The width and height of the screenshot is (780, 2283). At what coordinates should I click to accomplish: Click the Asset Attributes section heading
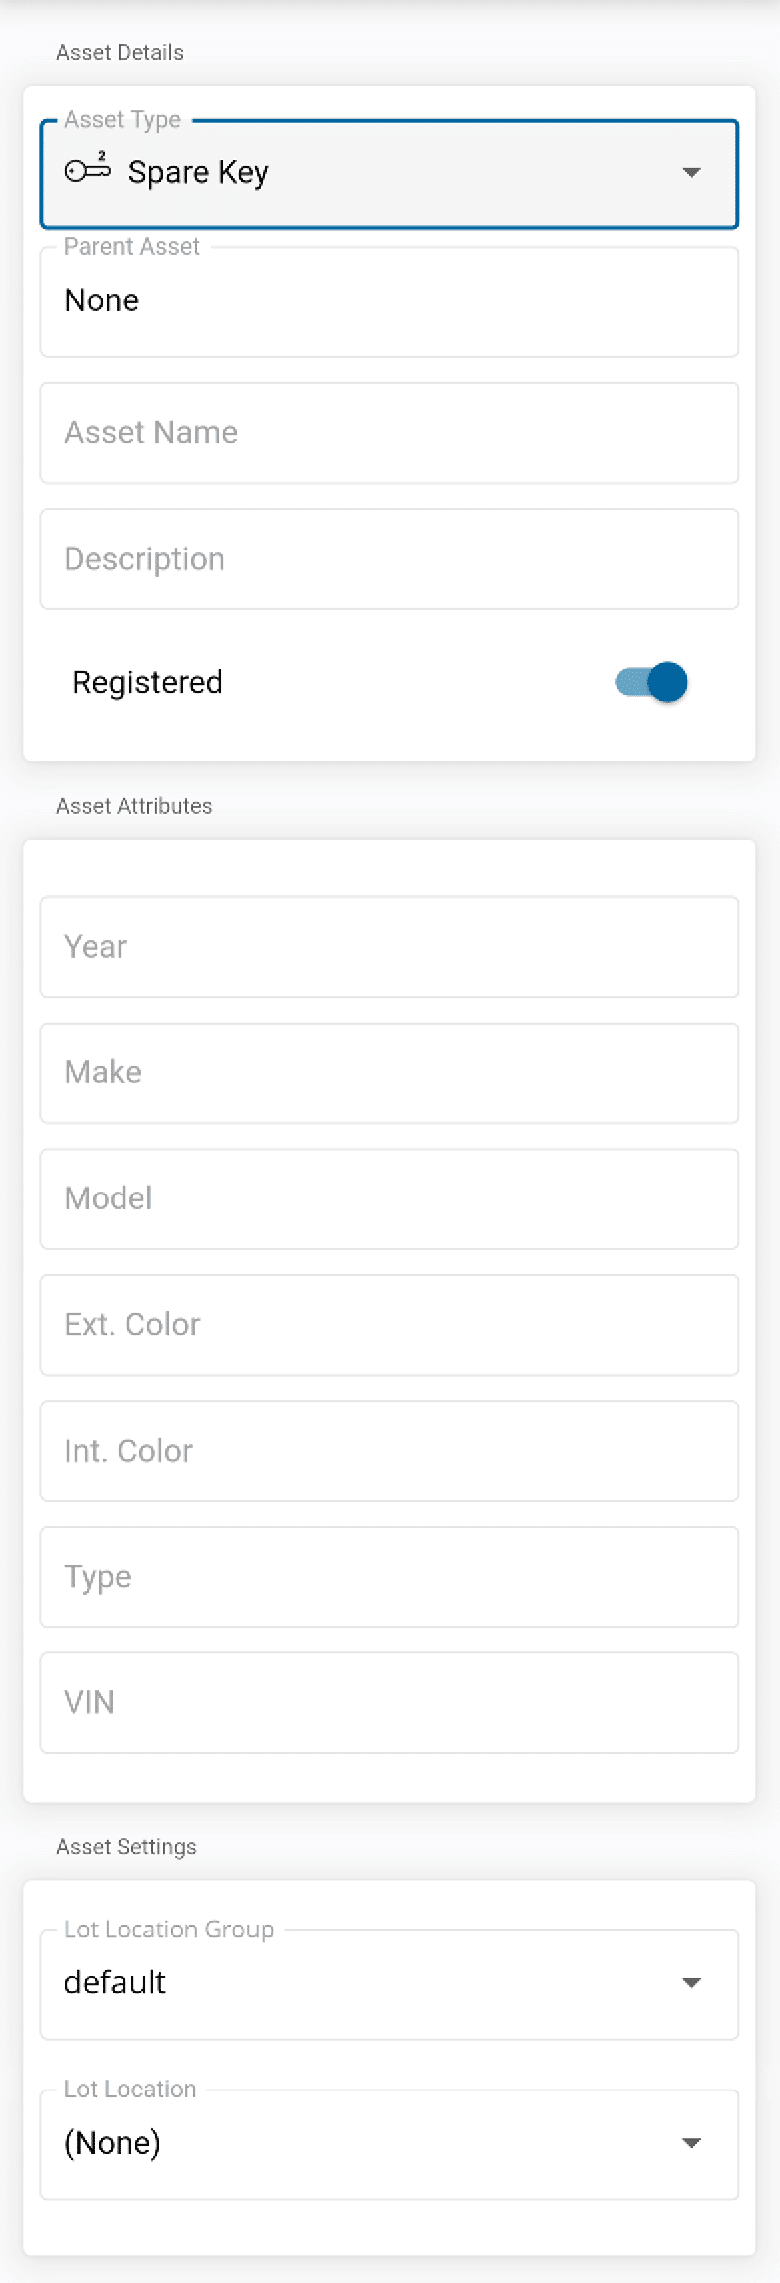(x=134, y=806)
